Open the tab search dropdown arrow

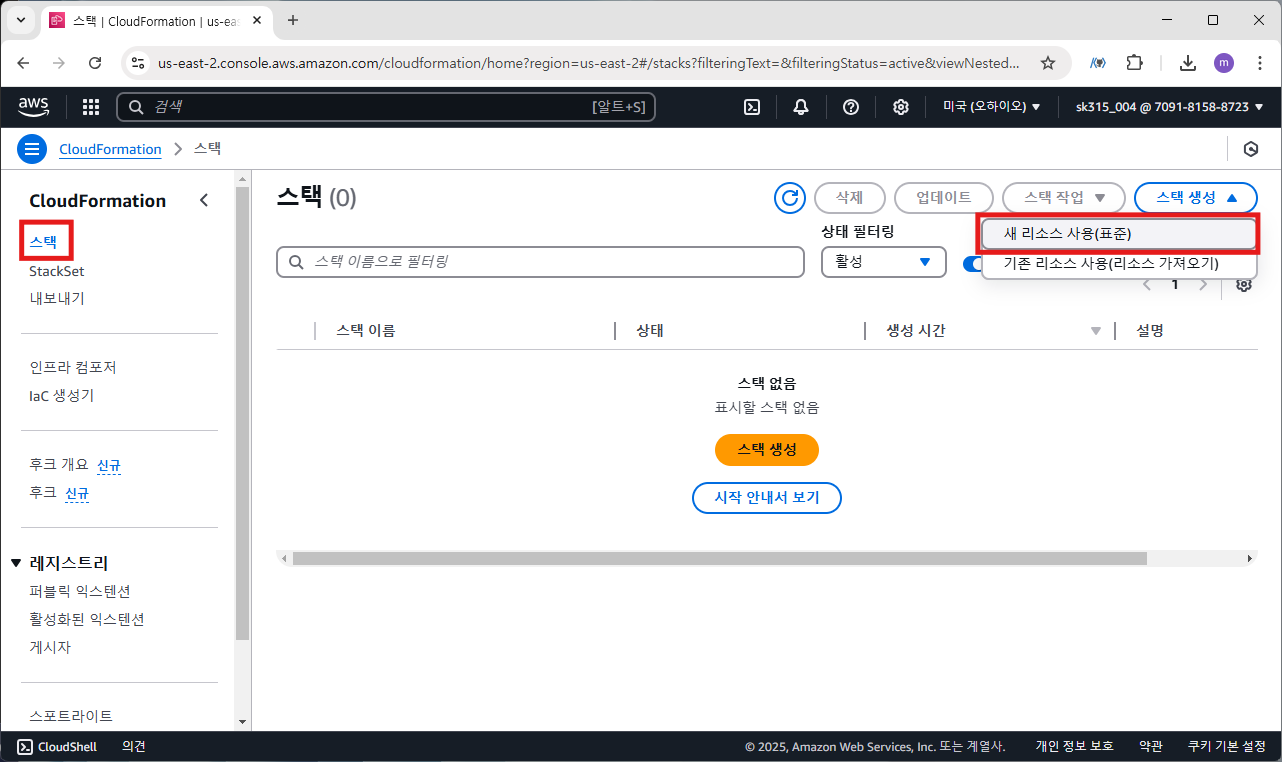(20, 20)
